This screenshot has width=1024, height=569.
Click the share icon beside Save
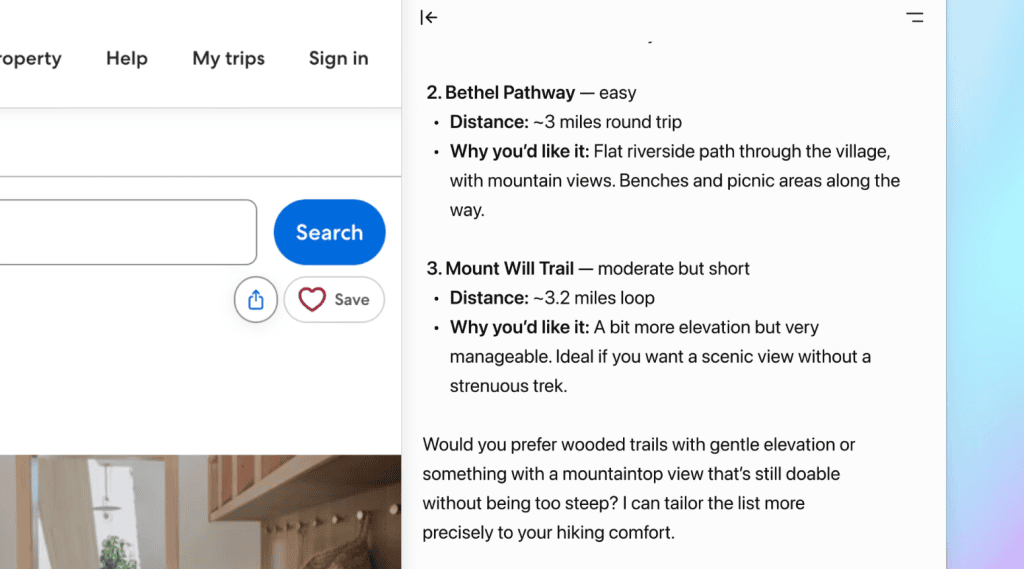255,299
